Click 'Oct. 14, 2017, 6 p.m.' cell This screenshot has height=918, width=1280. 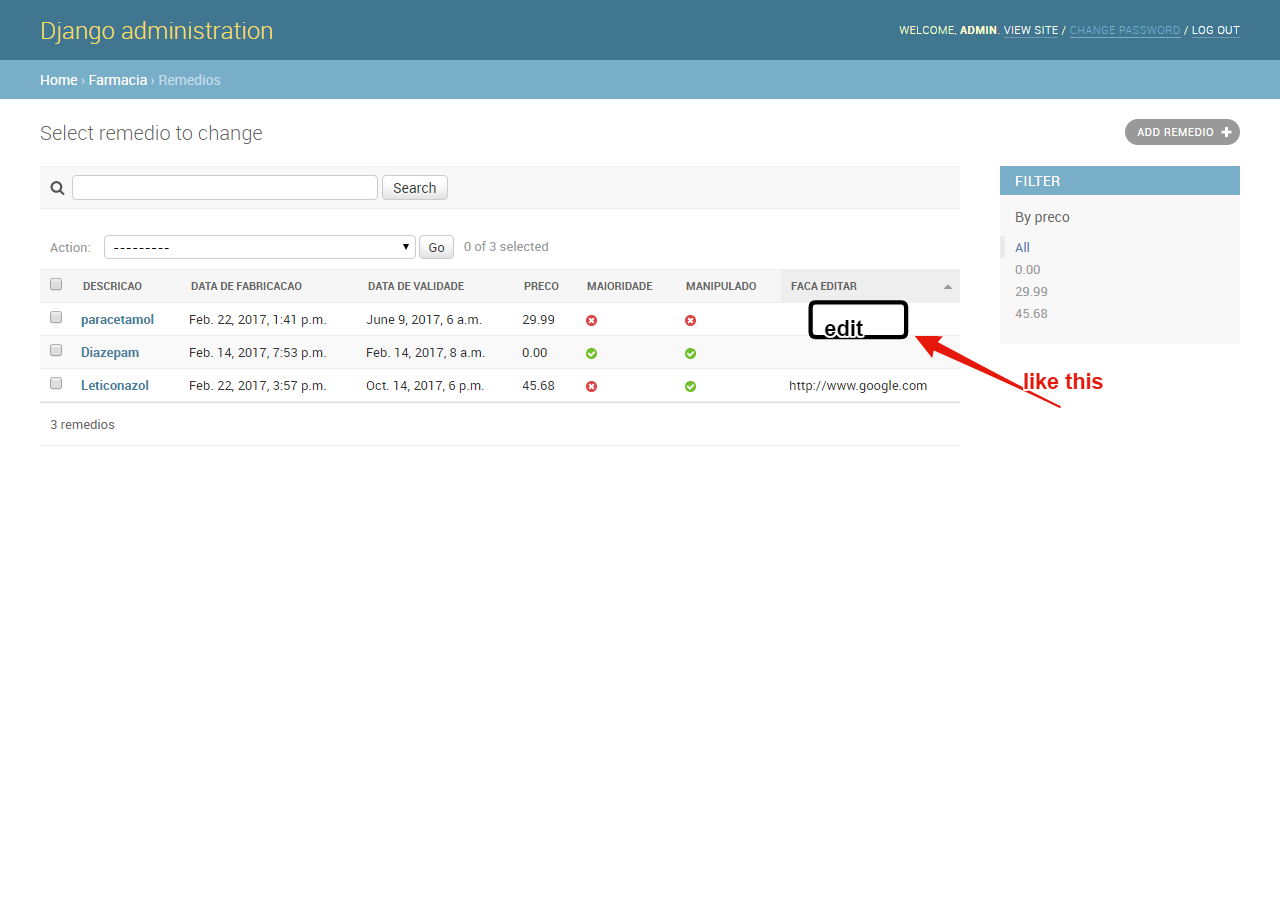(x=425, y=386)
